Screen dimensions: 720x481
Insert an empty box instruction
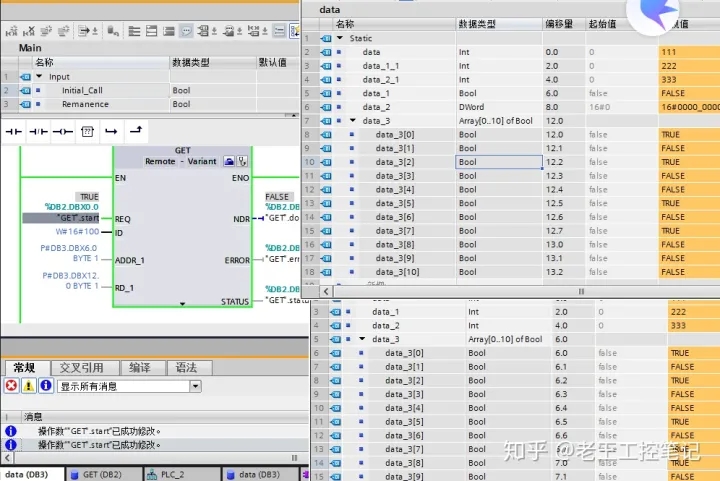(87, 131)
